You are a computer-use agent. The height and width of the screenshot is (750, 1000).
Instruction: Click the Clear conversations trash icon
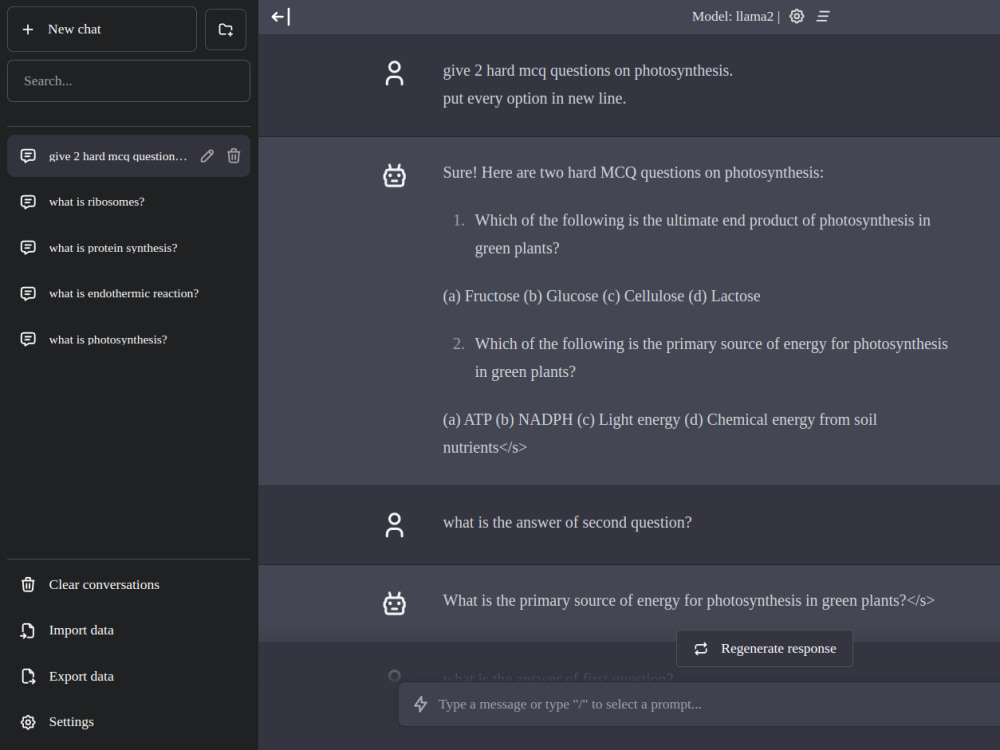coord(27,584)
